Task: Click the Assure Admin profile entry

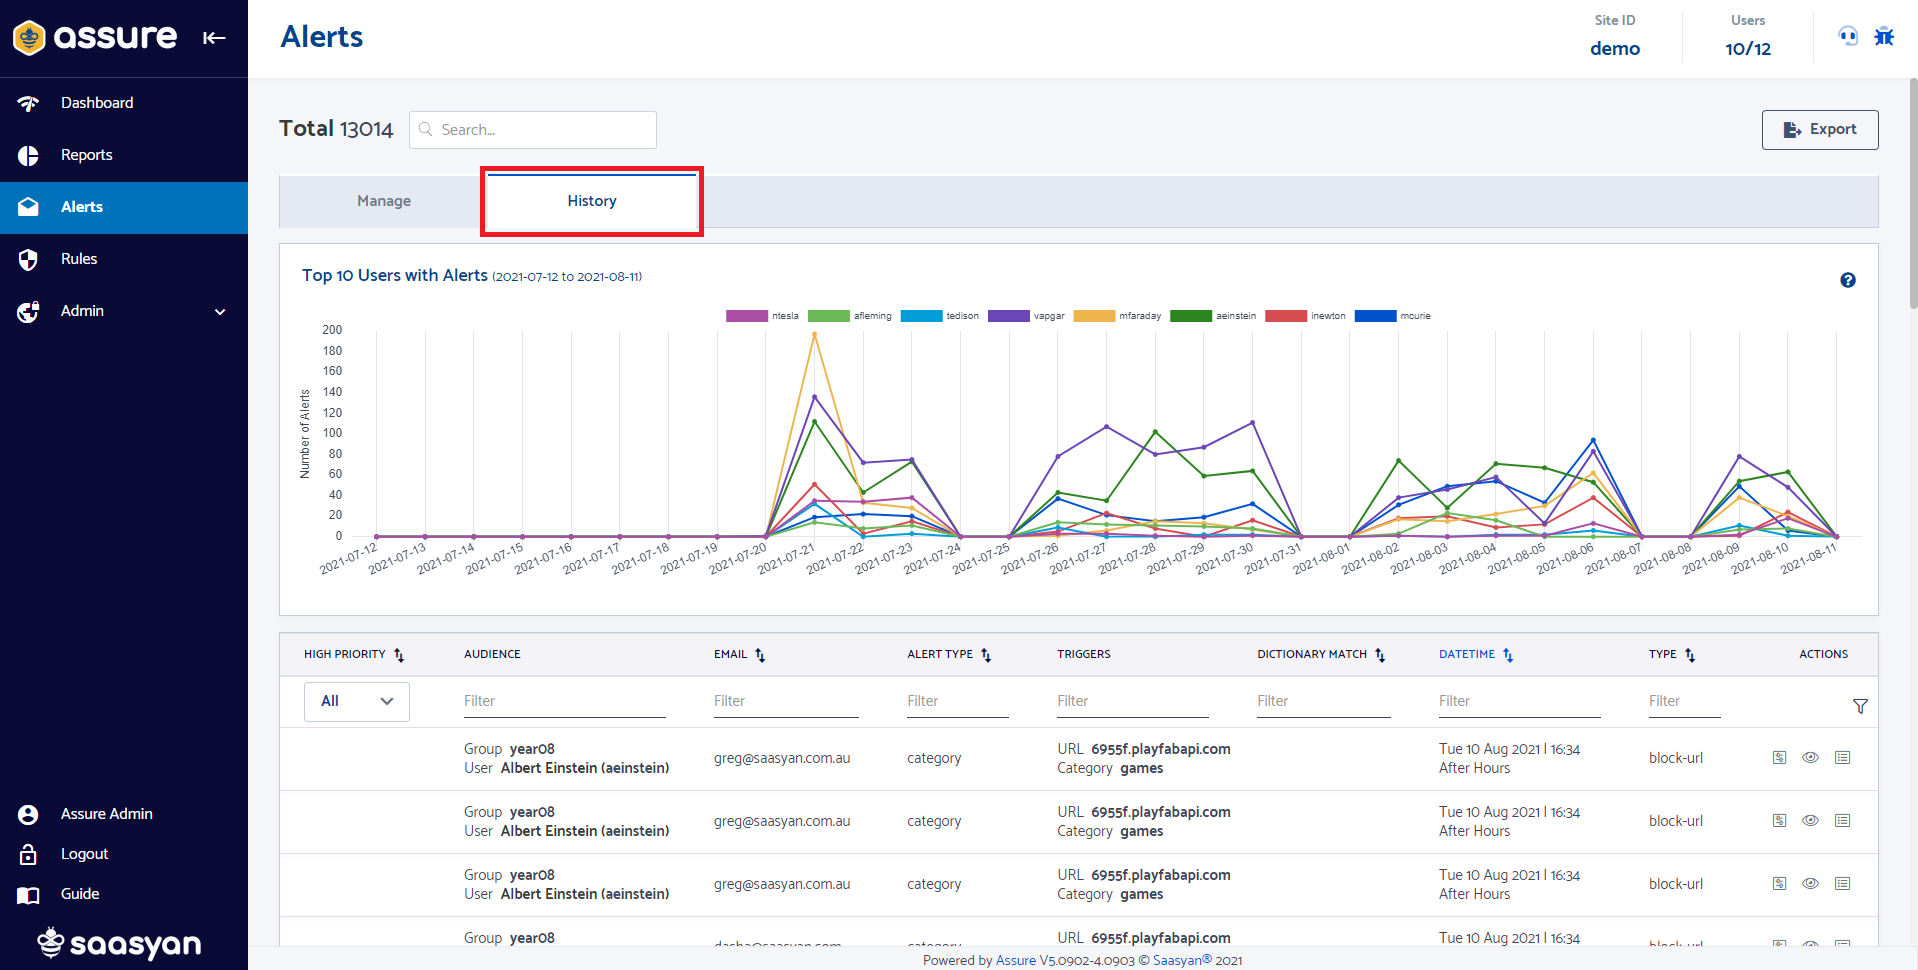Action: coord(106,814)
